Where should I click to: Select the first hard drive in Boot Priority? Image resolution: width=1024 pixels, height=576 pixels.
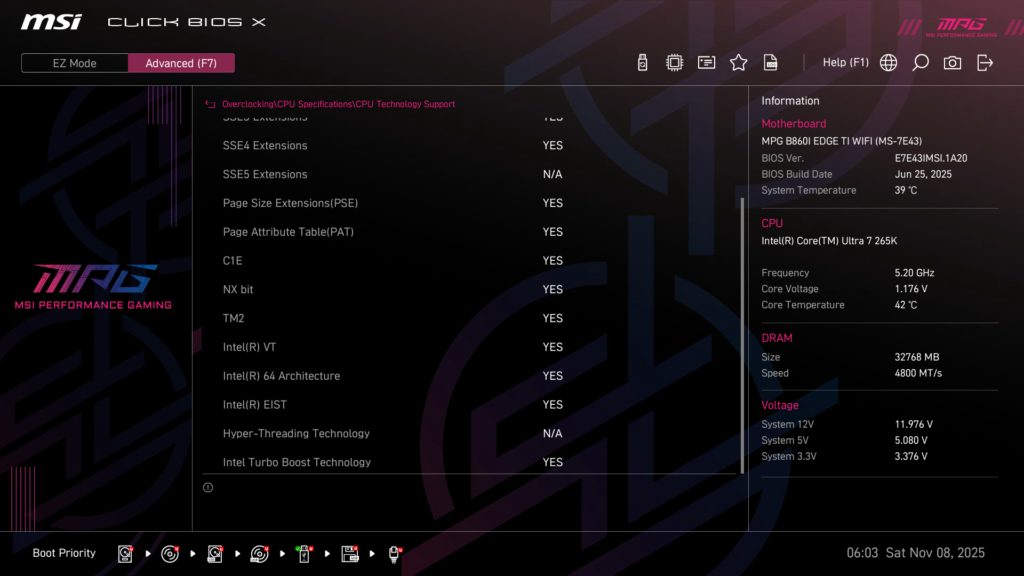point(123,553)
